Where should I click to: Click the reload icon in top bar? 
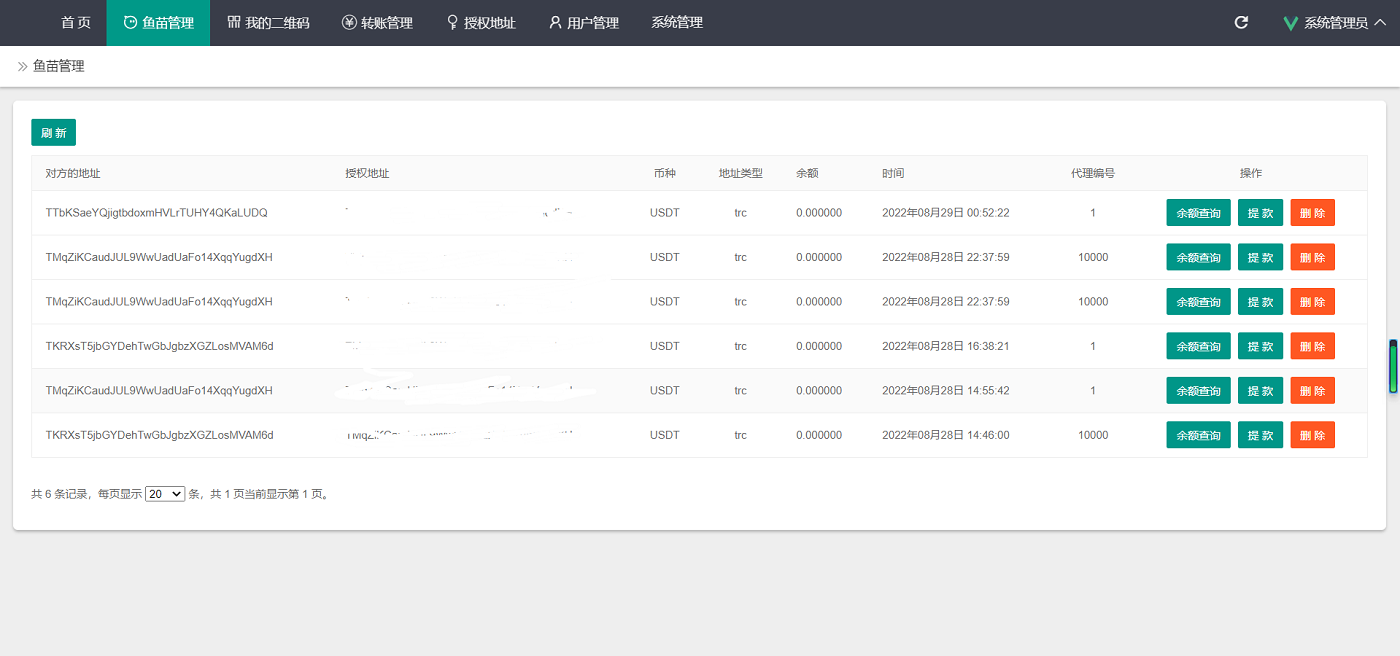[1241, 22]
